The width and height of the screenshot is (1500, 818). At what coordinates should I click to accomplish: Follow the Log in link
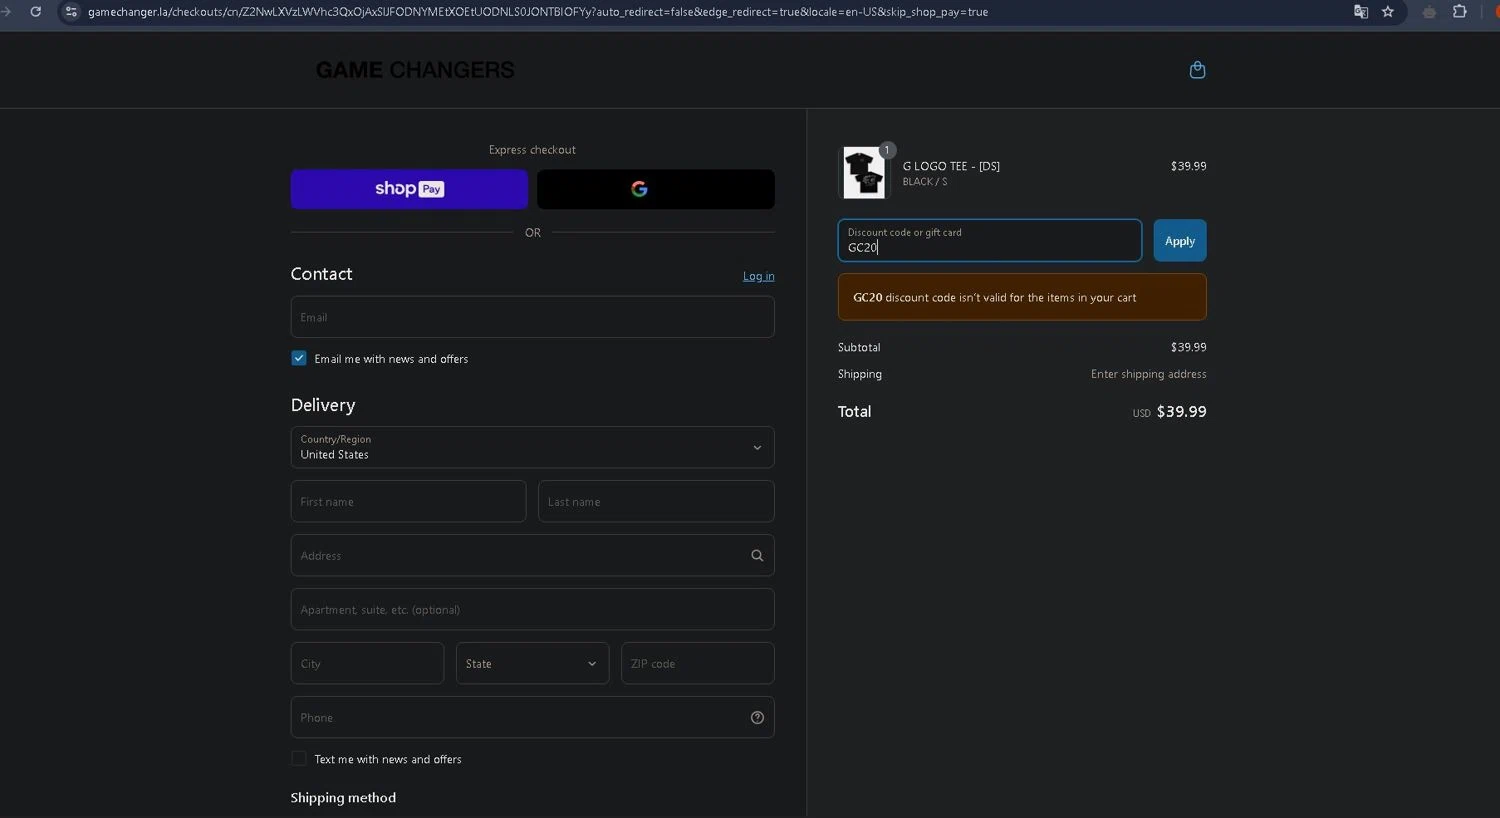click(x=758, y=276)
